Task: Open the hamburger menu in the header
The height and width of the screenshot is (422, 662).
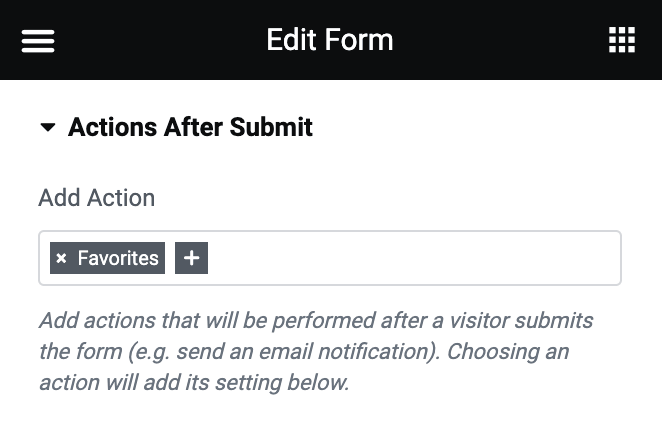Action: 38,41
